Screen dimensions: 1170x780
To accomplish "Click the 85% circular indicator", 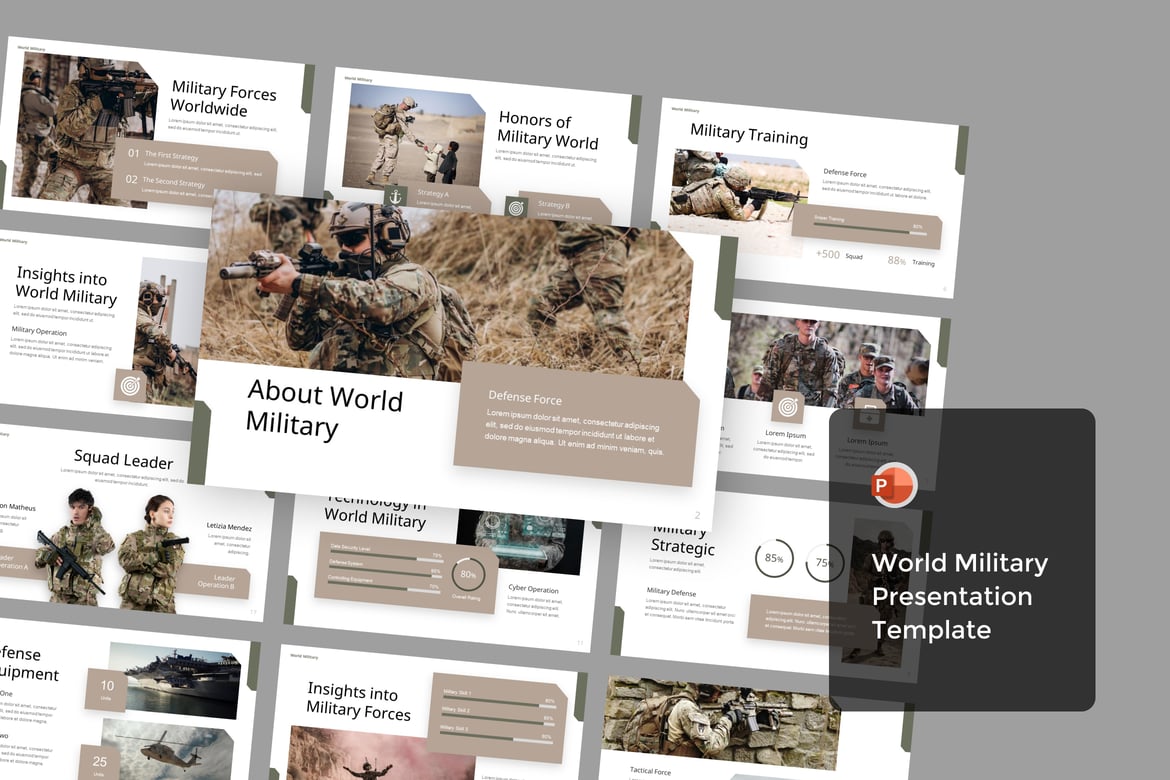I will point(774,558).
